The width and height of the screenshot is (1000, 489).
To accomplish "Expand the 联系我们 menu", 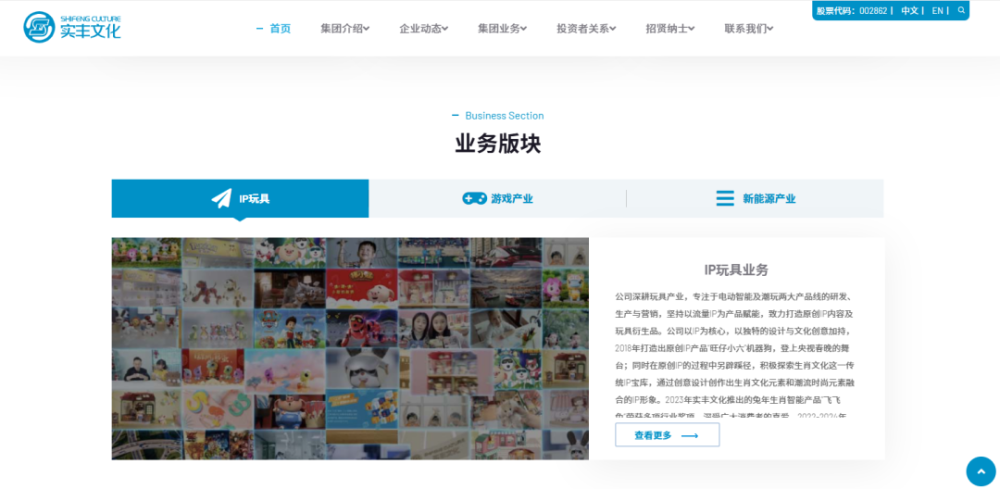I will 749,28.
